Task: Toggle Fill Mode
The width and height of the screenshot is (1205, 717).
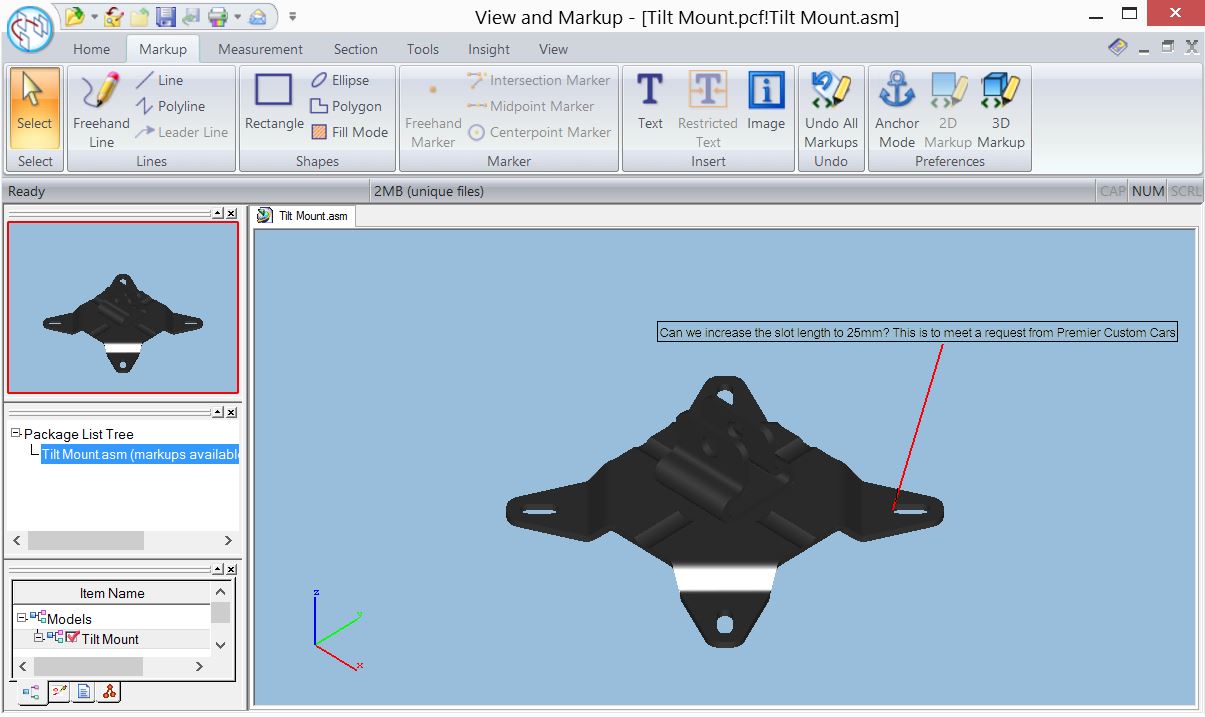Action: click(x=349, y=132)
